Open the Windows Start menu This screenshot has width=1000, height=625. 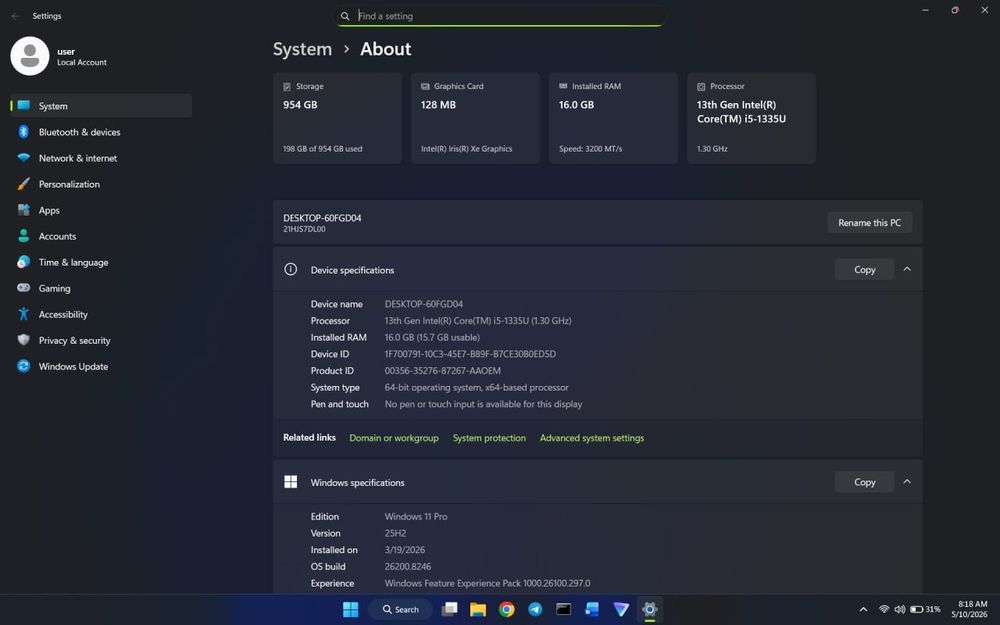coord(350,610)
